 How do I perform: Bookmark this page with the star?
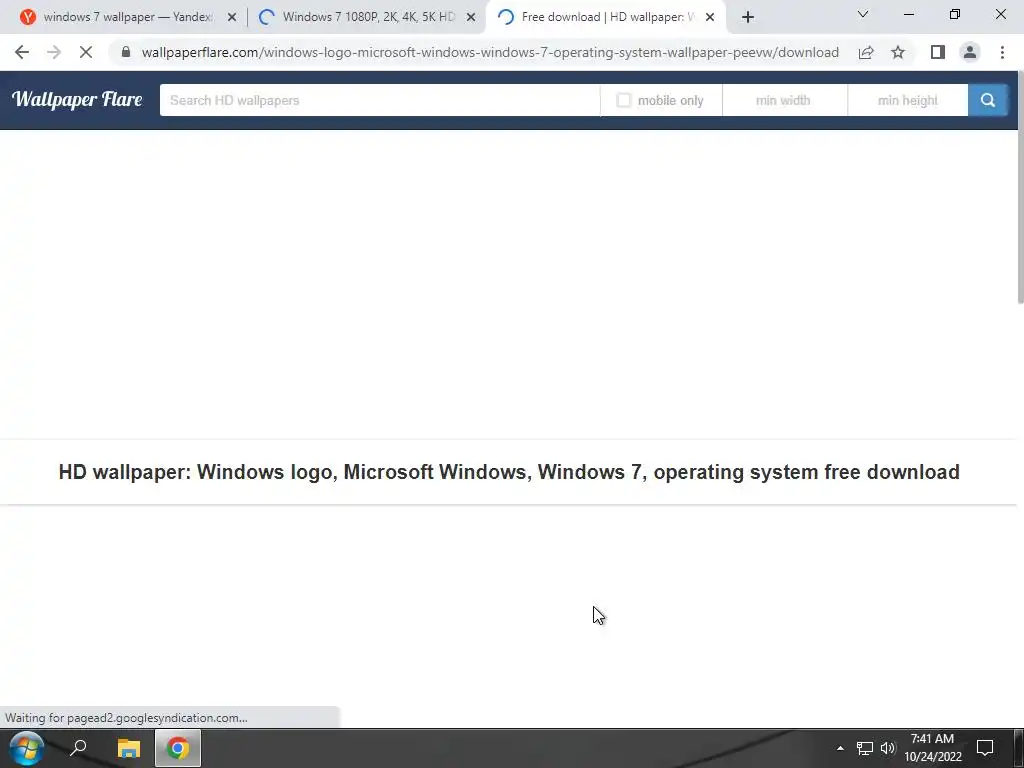click(898, 52)
